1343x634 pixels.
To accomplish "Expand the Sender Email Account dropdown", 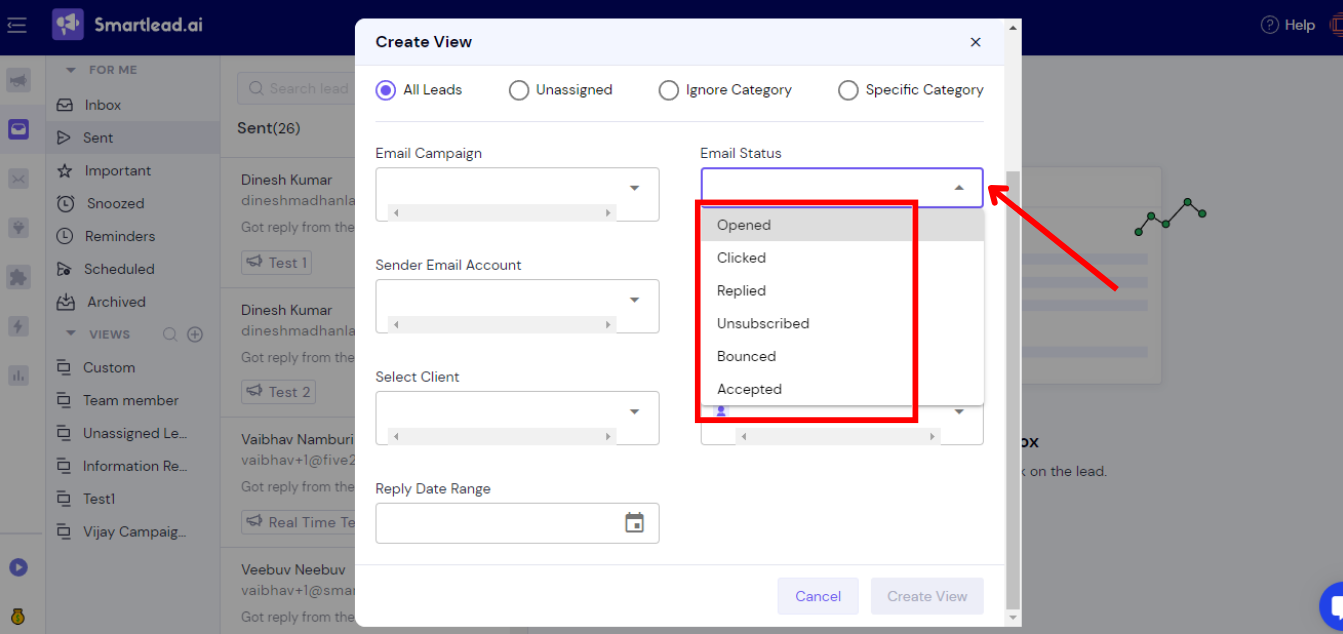I will (634, 299).
